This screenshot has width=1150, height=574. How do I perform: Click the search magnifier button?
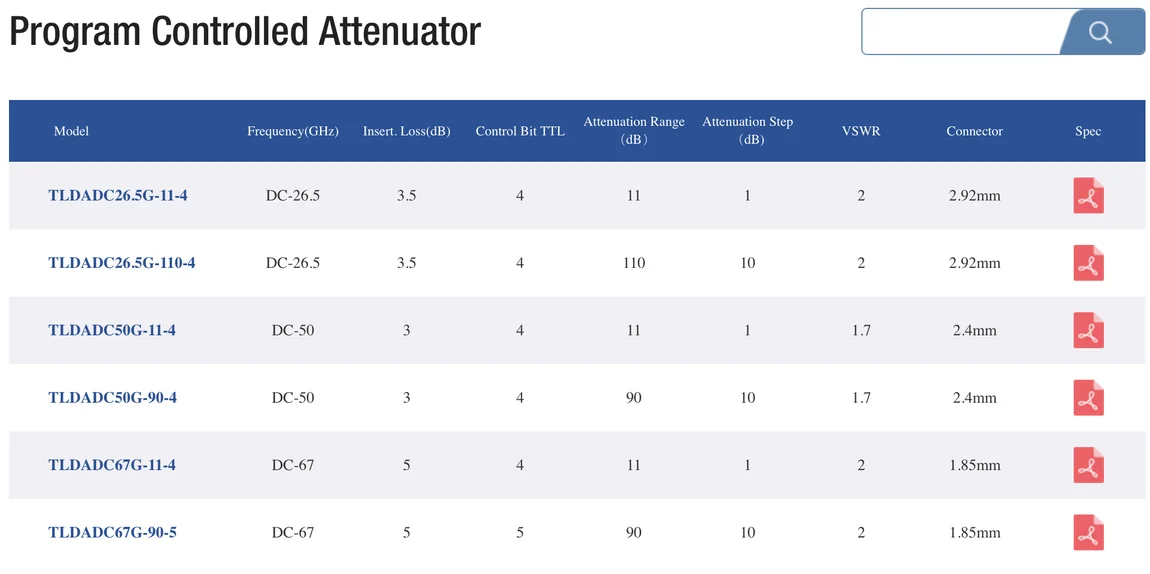(1101, 32)
